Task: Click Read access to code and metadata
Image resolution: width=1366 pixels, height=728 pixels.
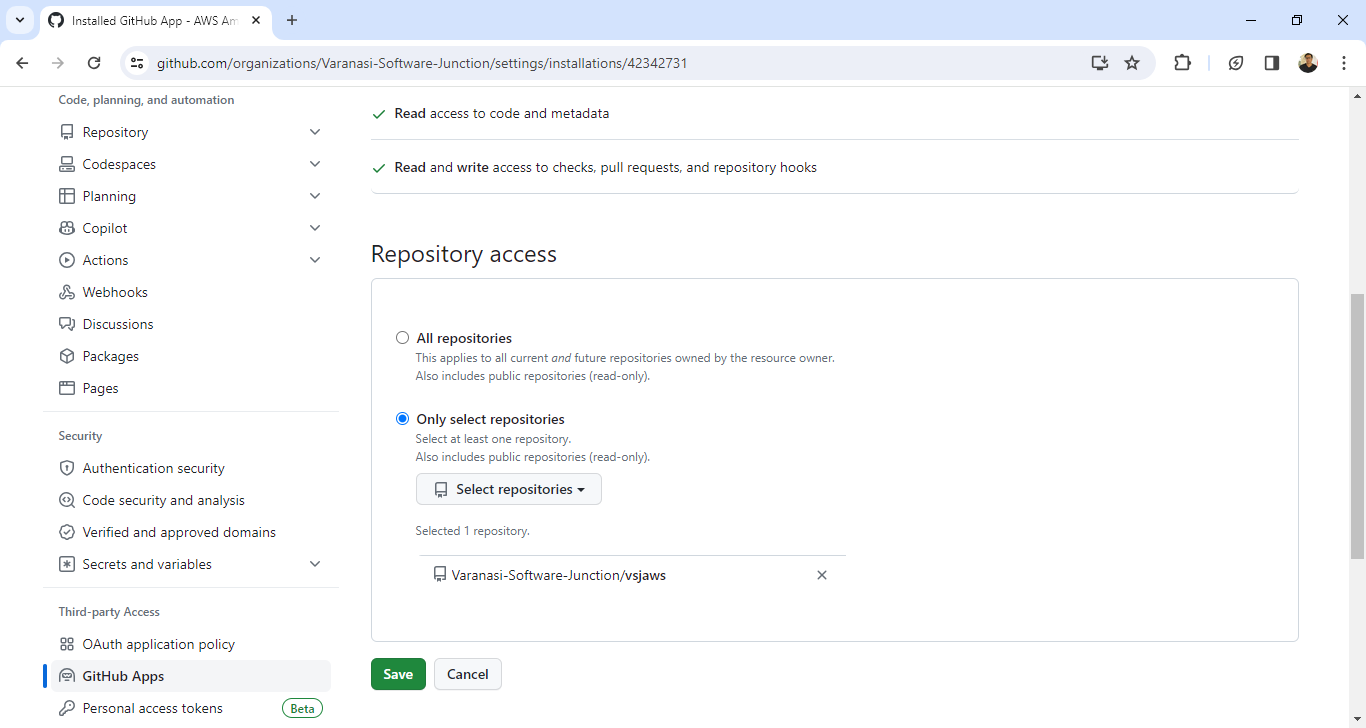Action: (502, 114)
